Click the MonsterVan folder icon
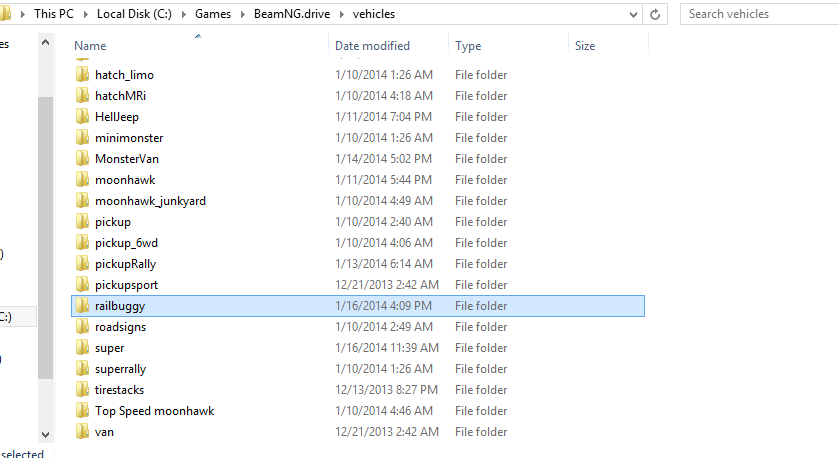Screen dimensions: 839x458 point(82,159)
